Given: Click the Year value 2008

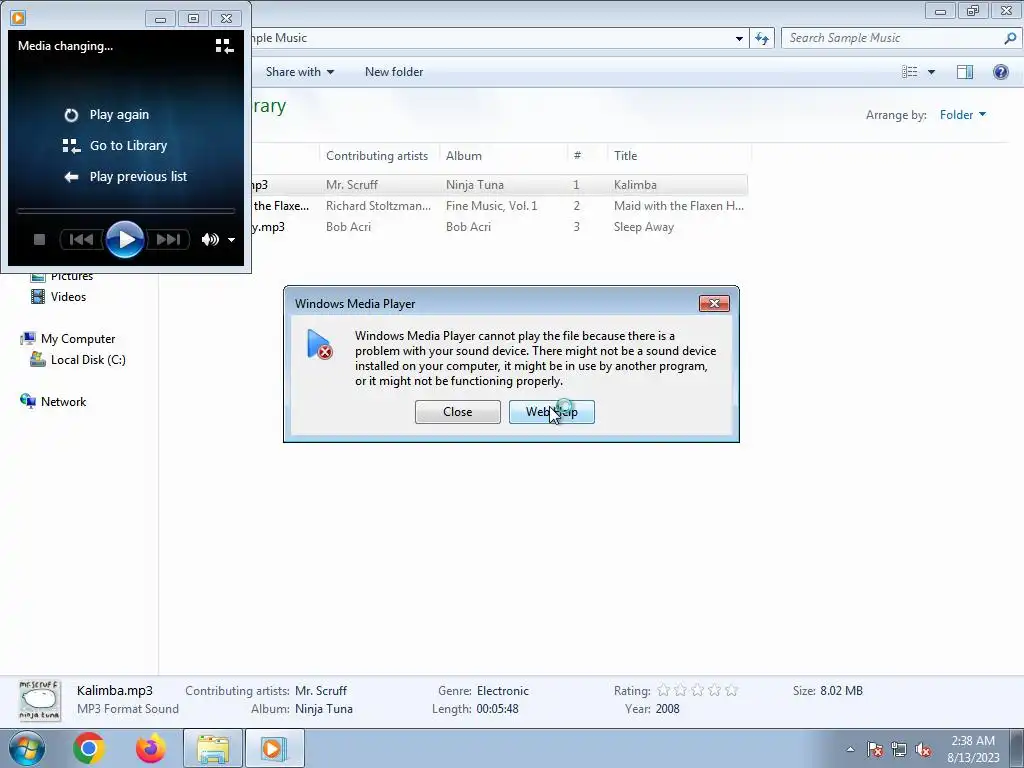Looking at the screenshot, I should click(667, 709).
